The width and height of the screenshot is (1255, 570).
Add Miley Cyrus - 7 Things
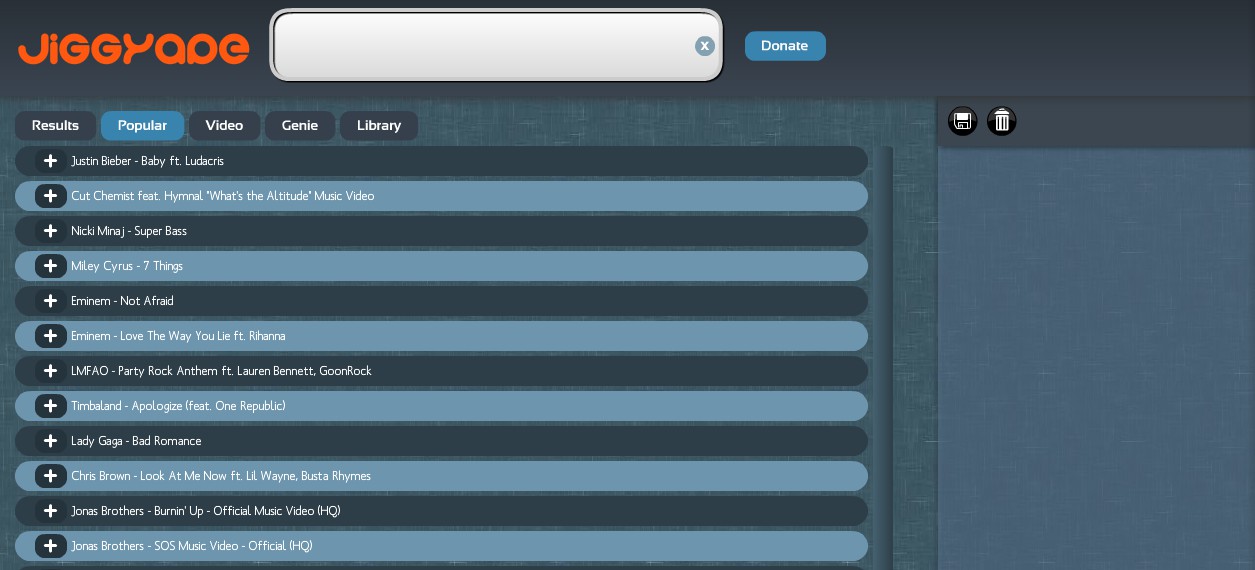pos(50,266)
